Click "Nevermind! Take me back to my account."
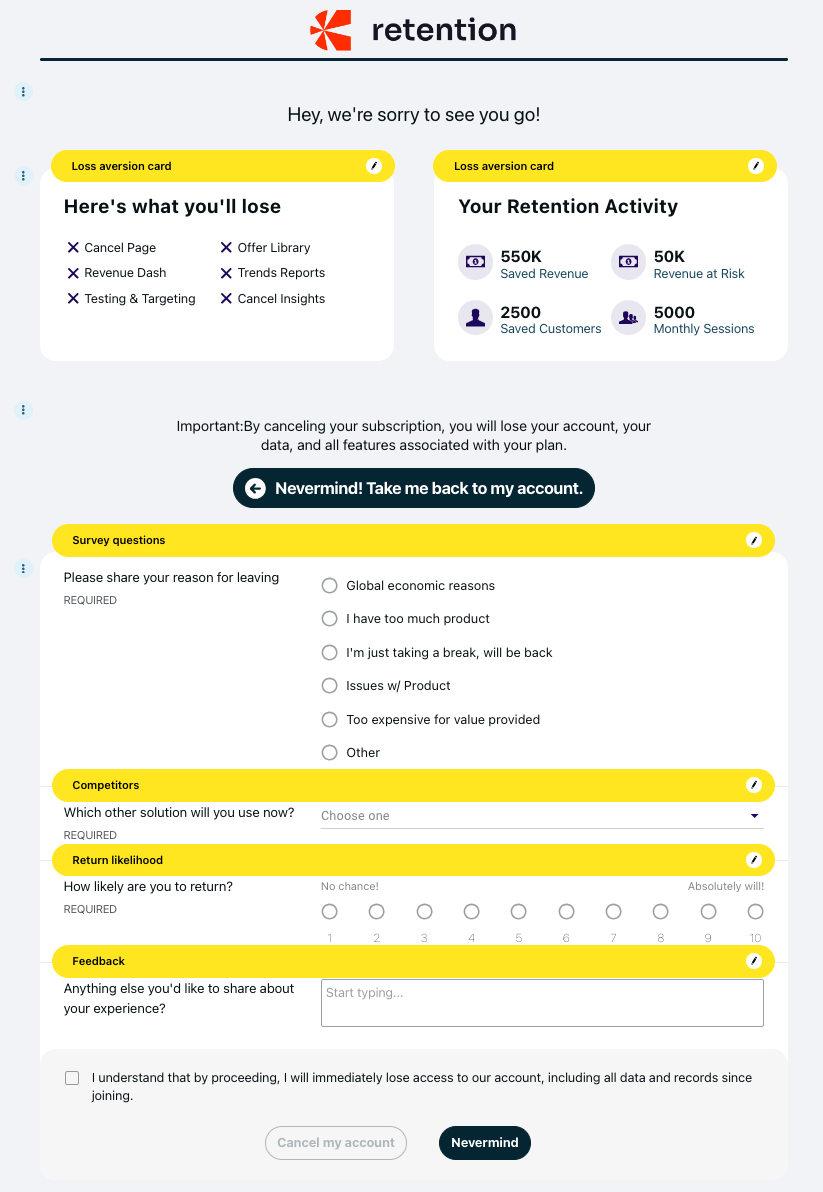 pyautogui.click(x=414, y=488)
